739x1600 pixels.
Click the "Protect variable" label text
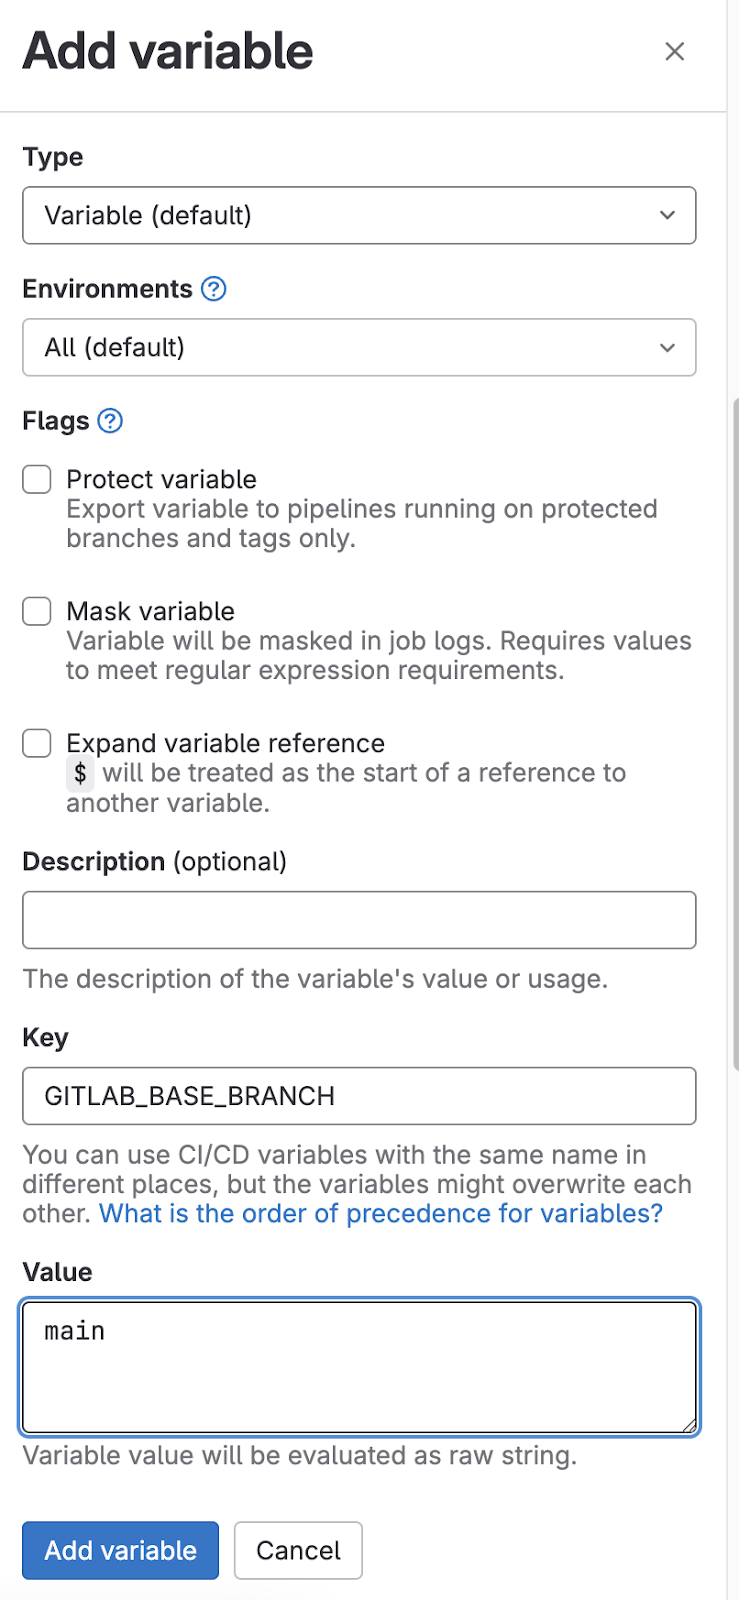tap(161, 480)
